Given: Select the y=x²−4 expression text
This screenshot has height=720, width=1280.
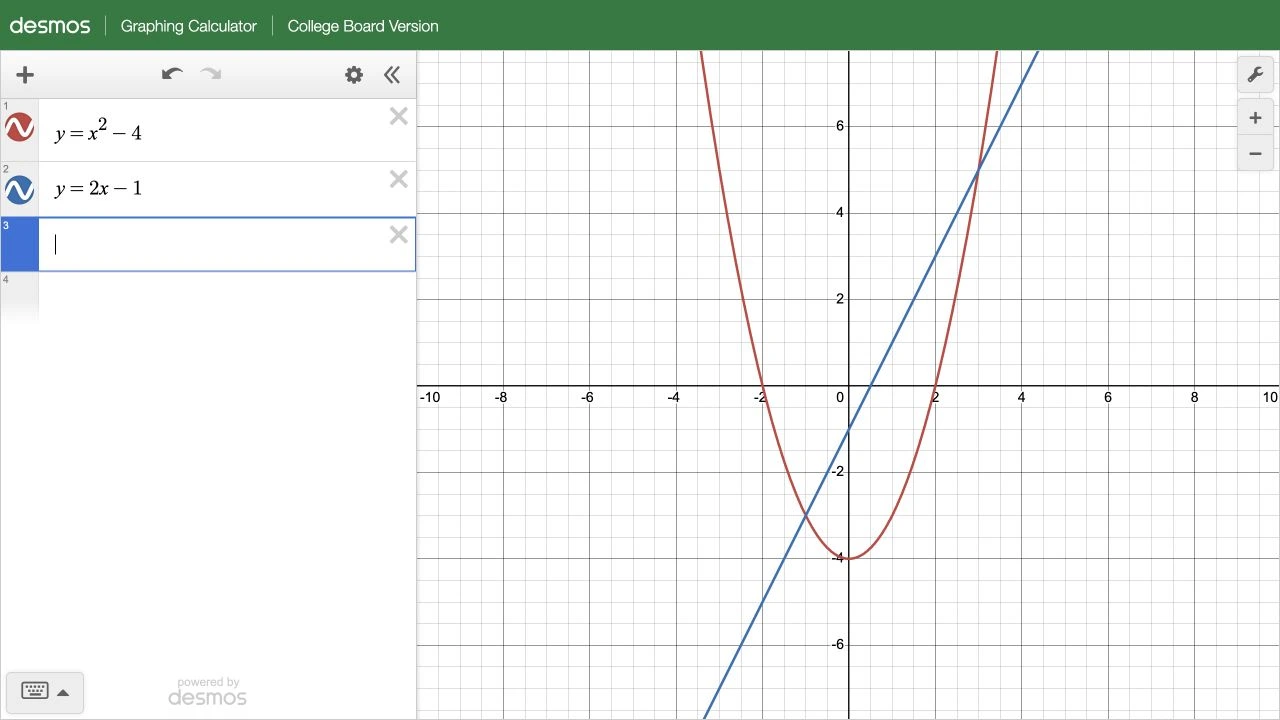Looking at the screenshot, I should (x=98, y=131).
